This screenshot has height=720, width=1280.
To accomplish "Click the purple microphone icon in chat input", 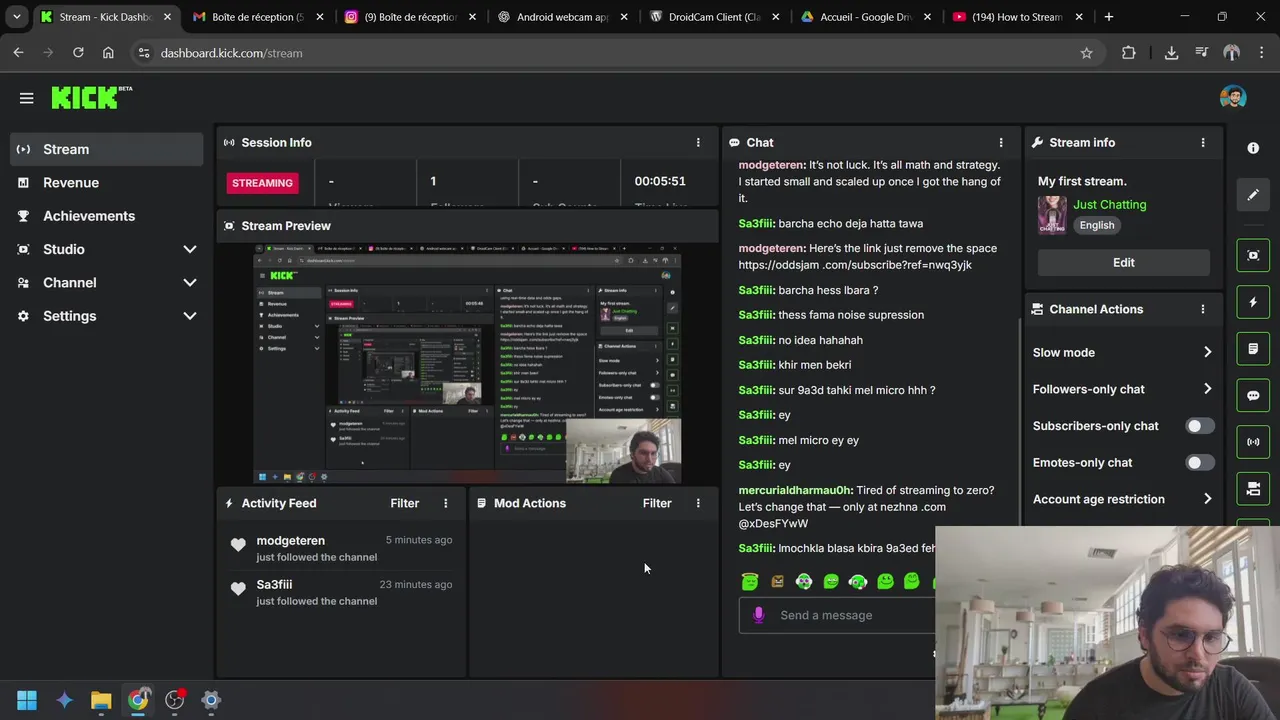I will 758,615.
